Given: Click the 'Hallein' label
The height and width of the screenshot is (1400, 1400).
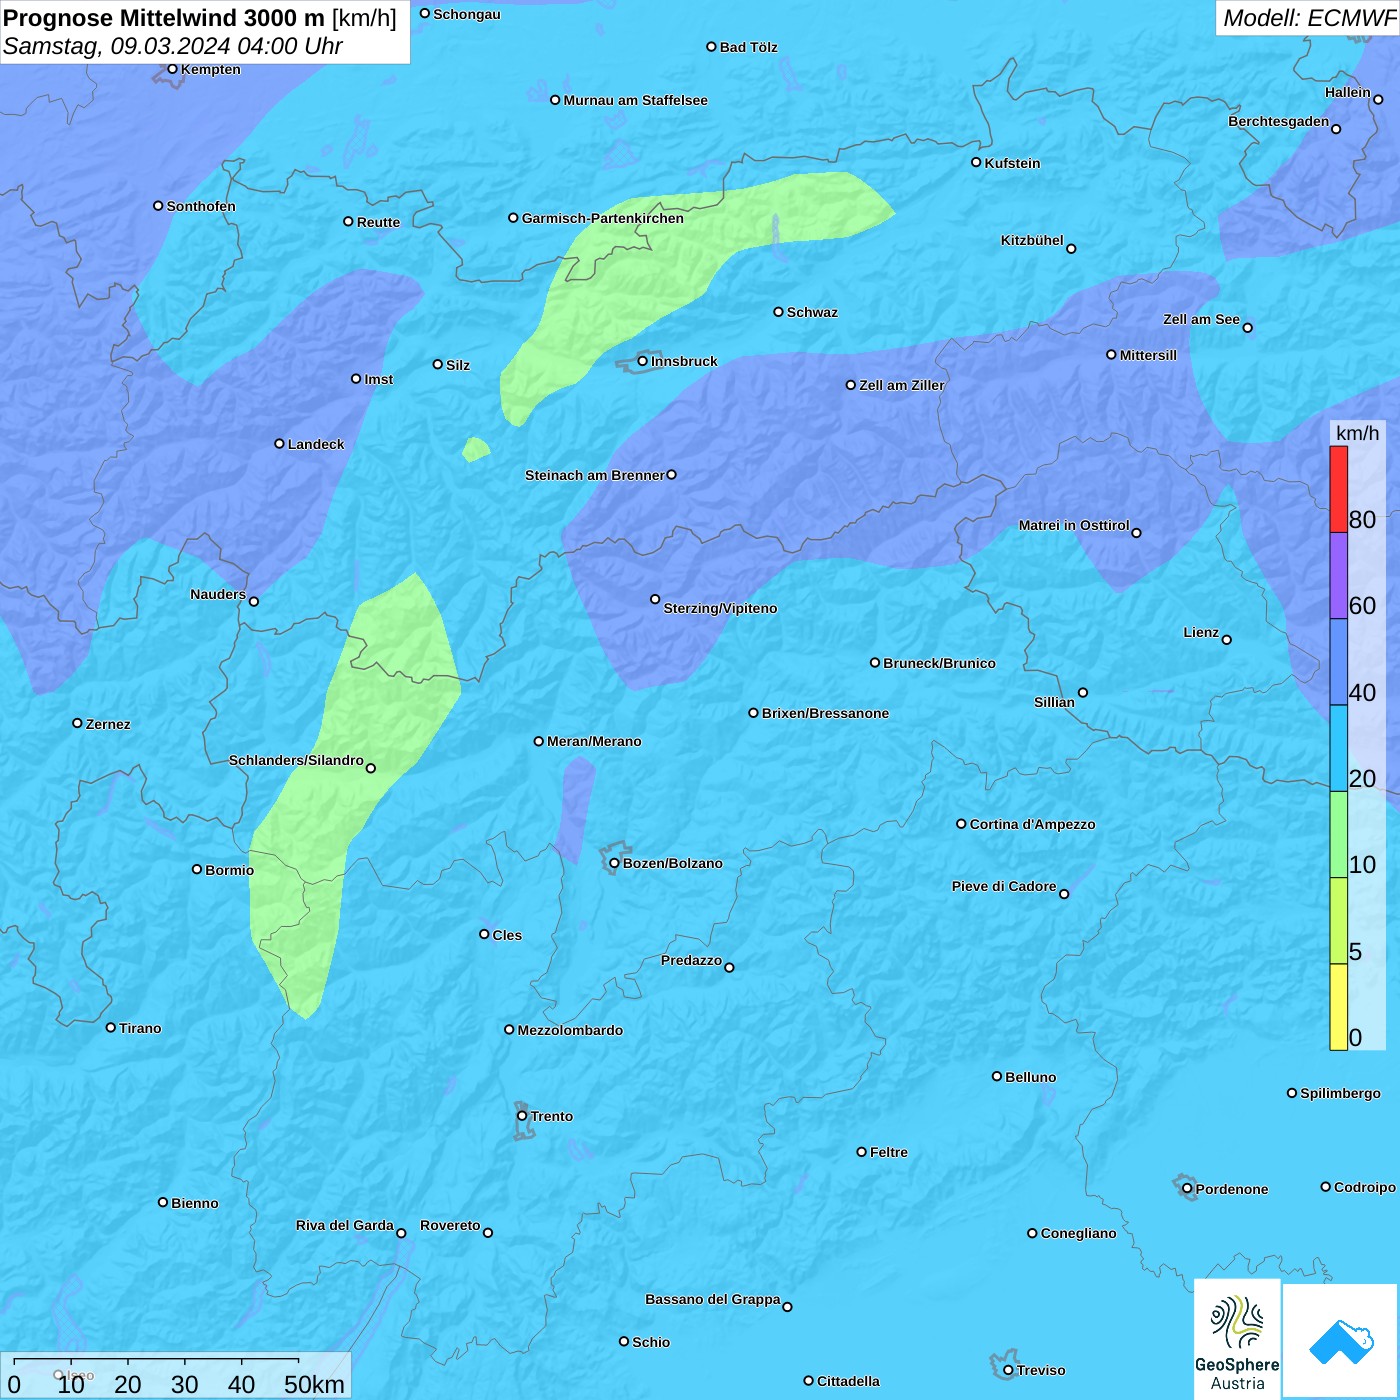Looking at the screenshot, I should tap(1348, 92).
